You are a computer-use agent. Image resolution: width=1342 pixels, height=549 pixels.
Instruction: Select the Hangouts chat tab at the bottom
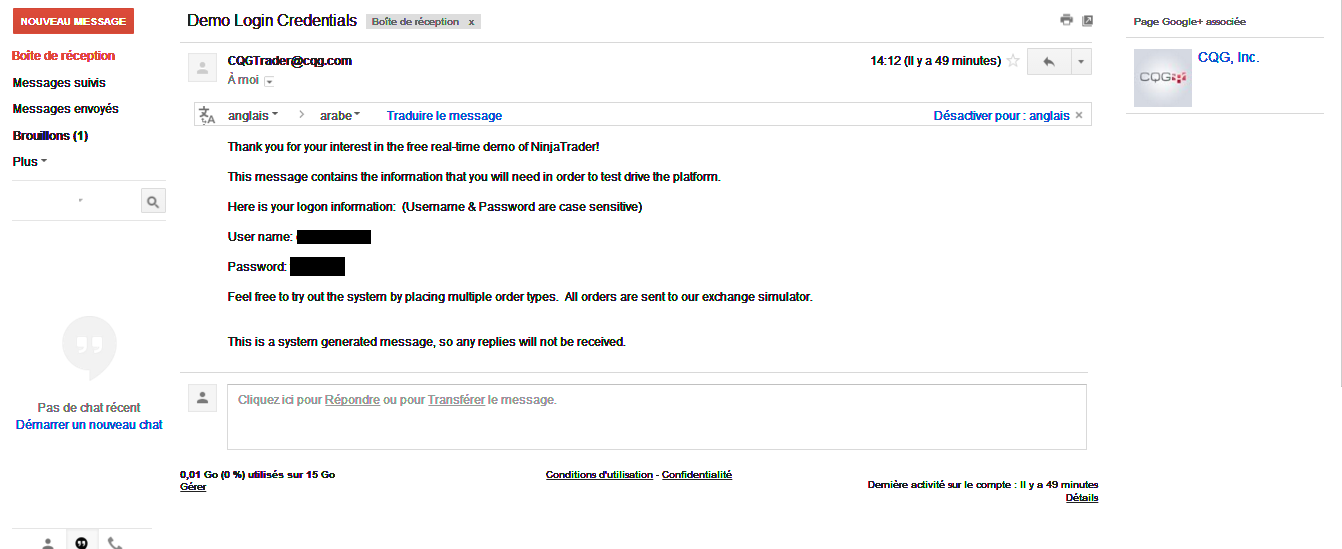point(81,542)
